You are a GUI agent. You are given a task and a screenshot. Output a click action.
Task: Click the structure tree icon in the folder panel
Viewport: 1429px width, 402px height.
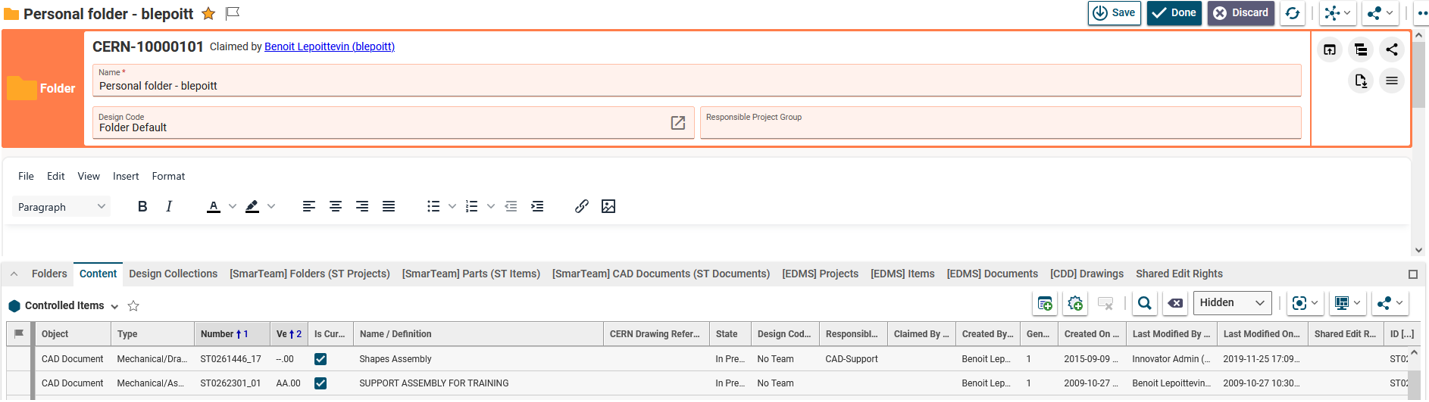click(x=1360, y=50)
